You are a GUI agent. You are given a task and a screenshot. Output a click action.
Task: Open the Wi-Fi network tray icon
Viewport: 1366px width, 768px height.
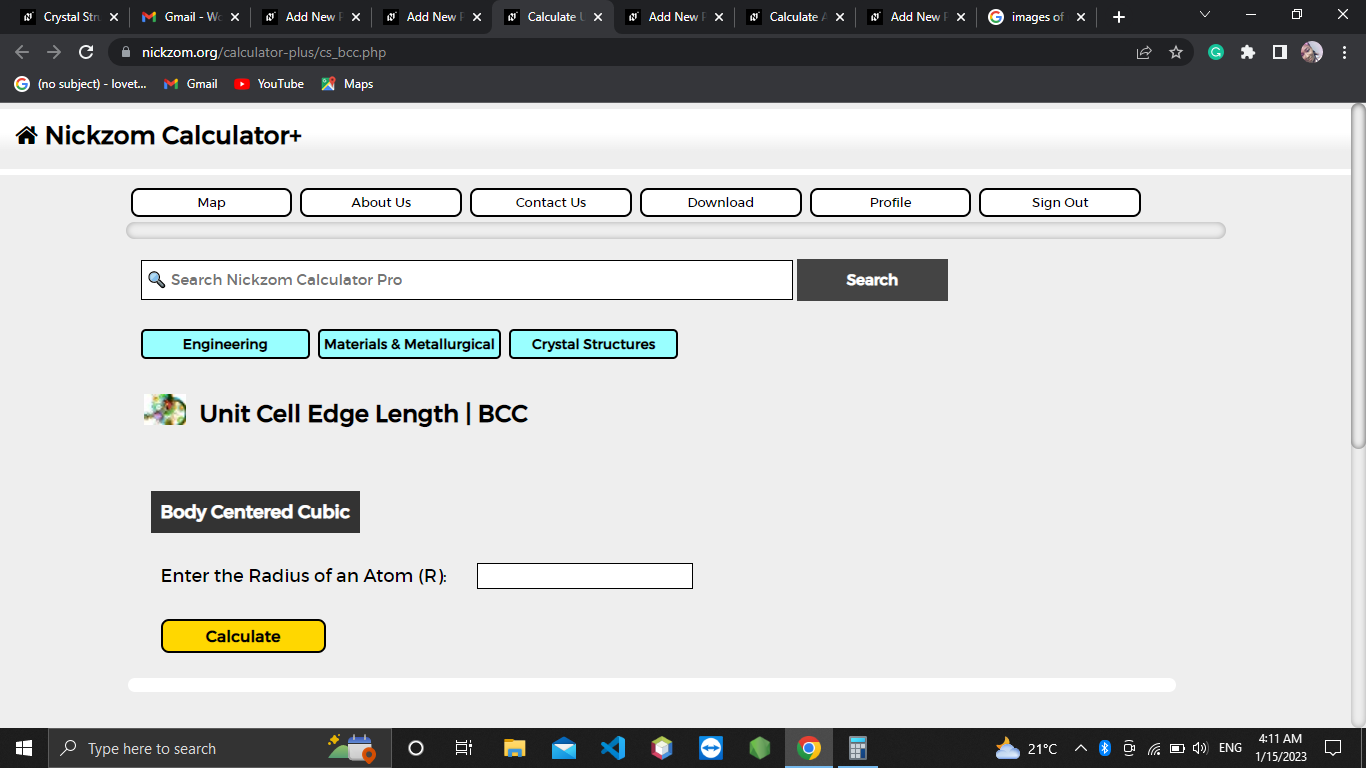pos(1153,748)
